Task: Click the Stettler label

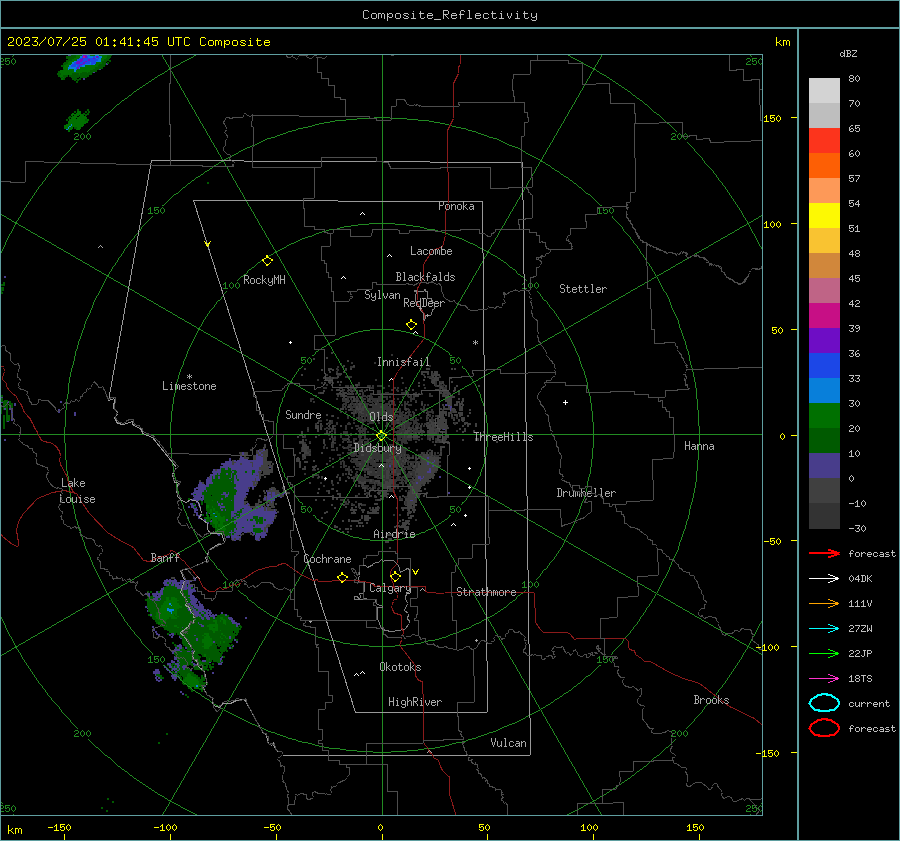Action: (583, 289)
